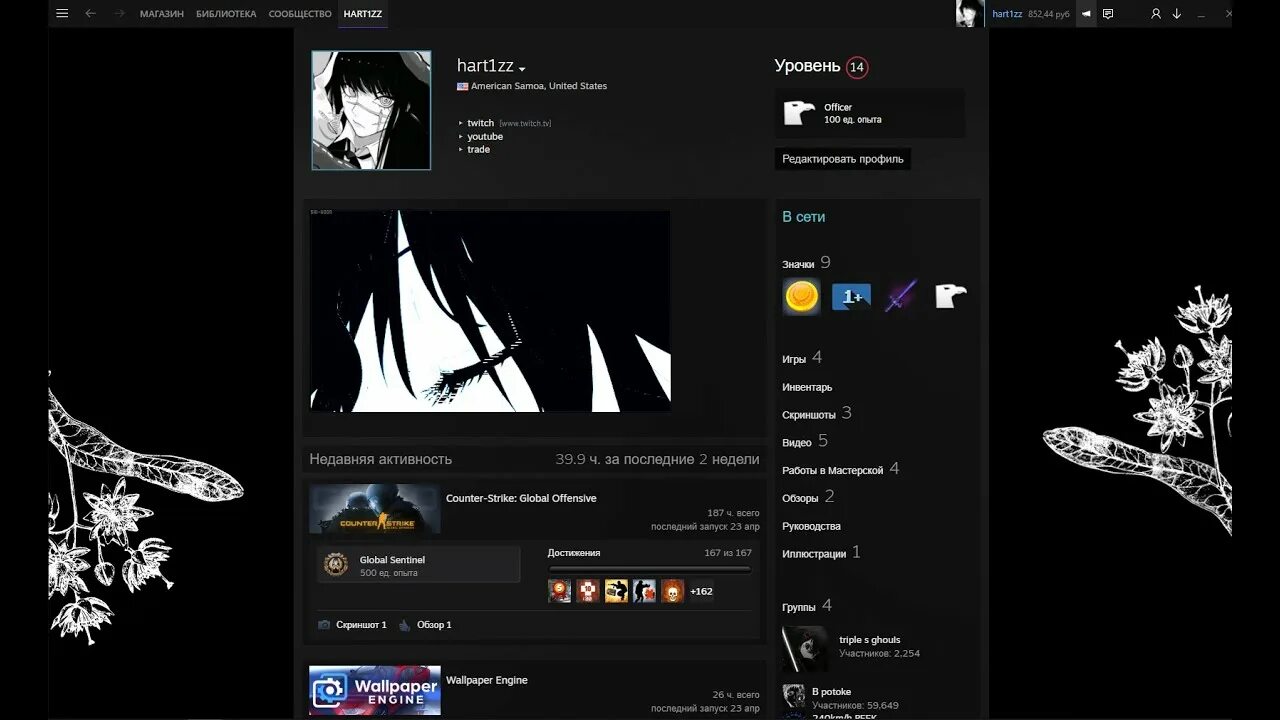1280x720 pixels.
Task: Show the +162 more achievements
Action: (x=702, y=591)
